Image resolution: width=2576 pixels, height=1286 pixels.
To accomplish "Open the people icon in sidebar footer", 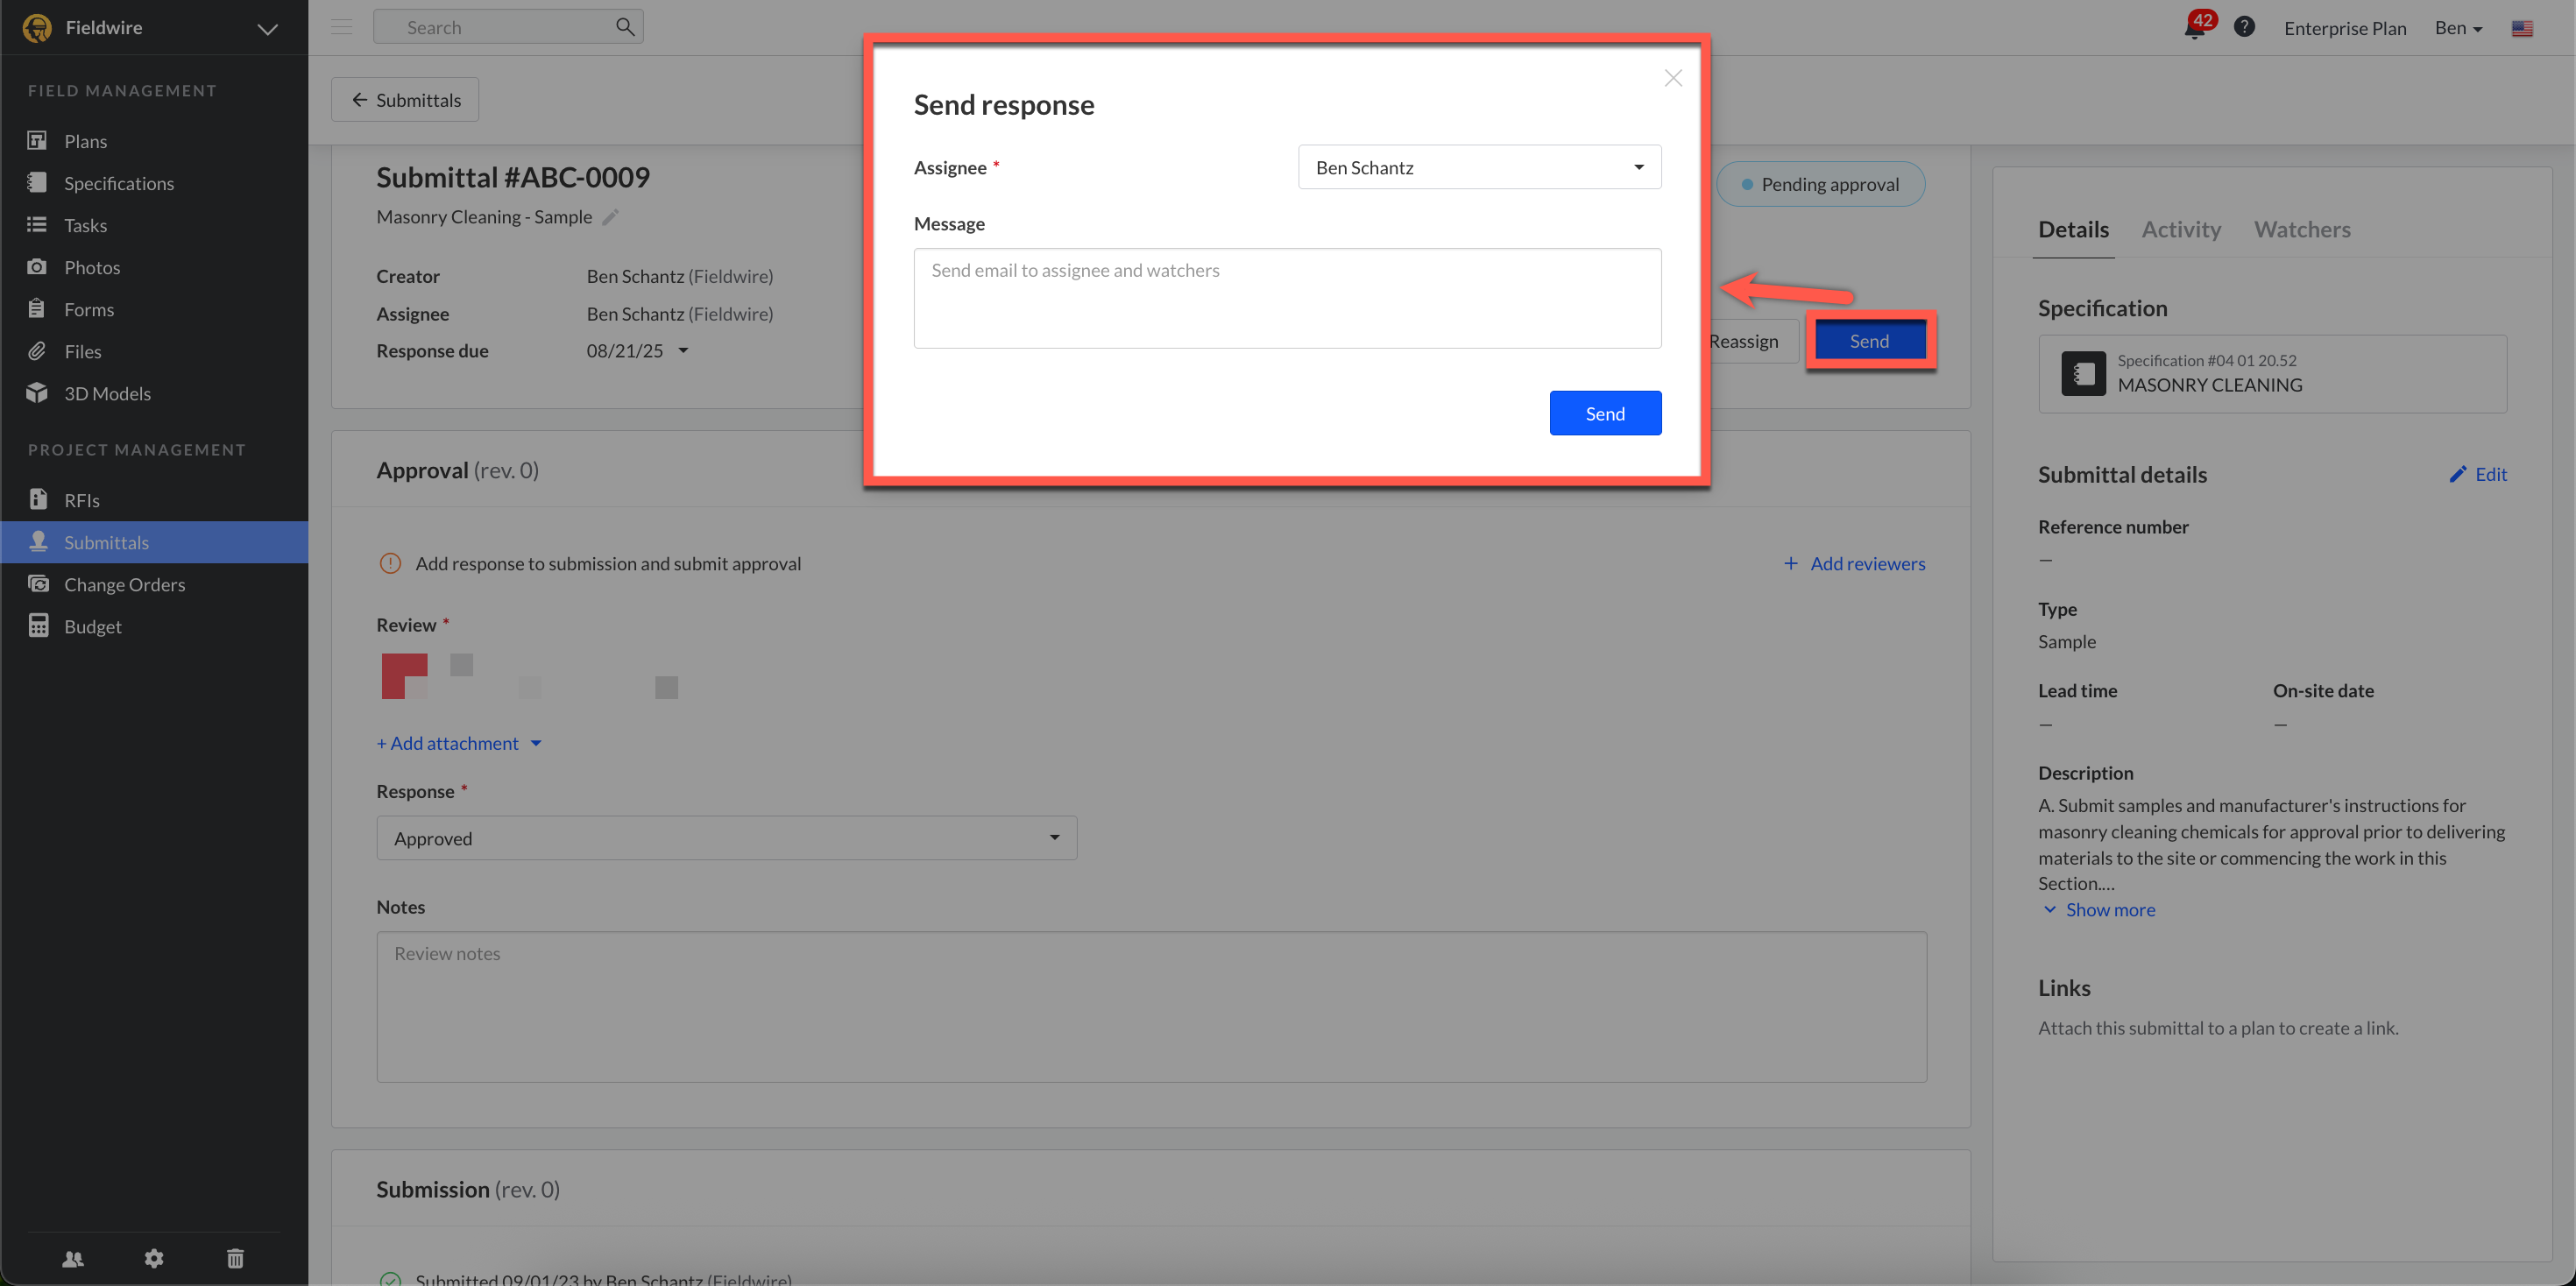I will pyautogui.click(x=73, y=1258).
